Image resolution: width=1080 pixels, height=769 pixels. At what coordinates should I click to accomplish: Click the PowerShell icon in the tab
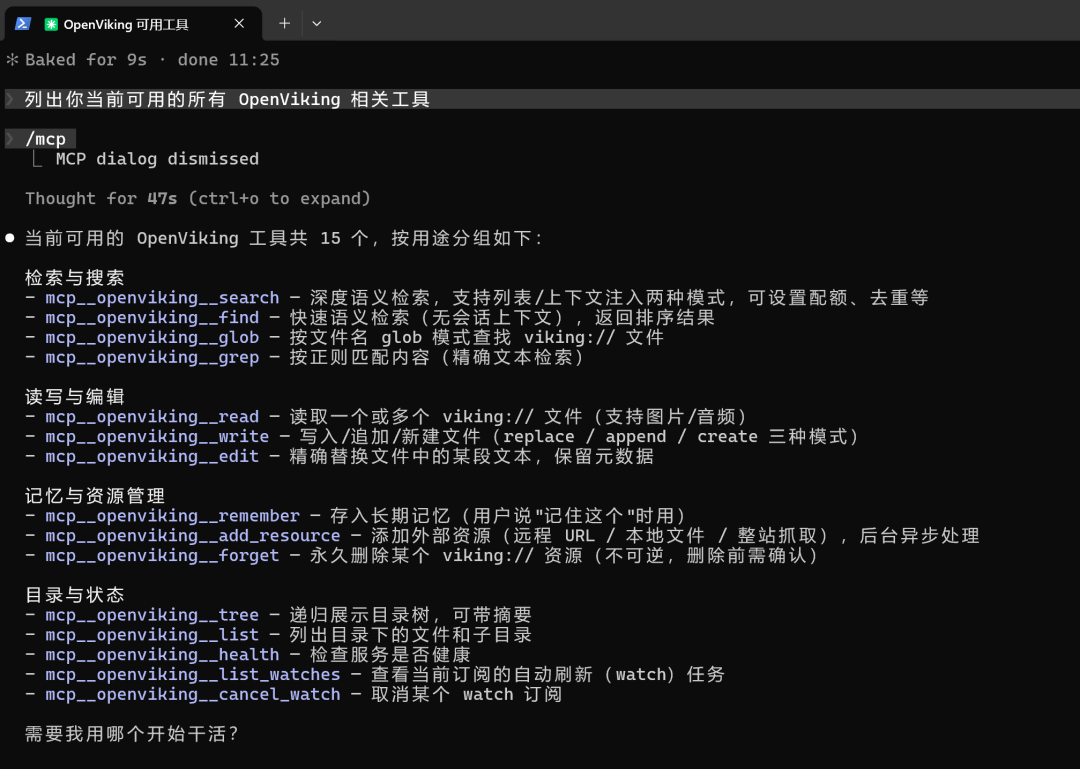coord(23,24)
